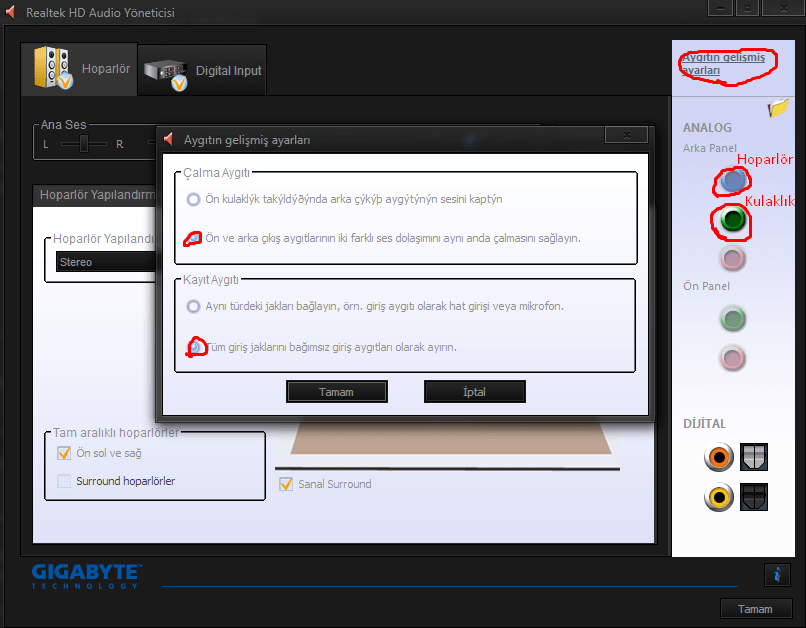Select the yellow digital connector icon
Image resolution: width=806 pixels, height=628 pixels.
click(x=718, y=497)
